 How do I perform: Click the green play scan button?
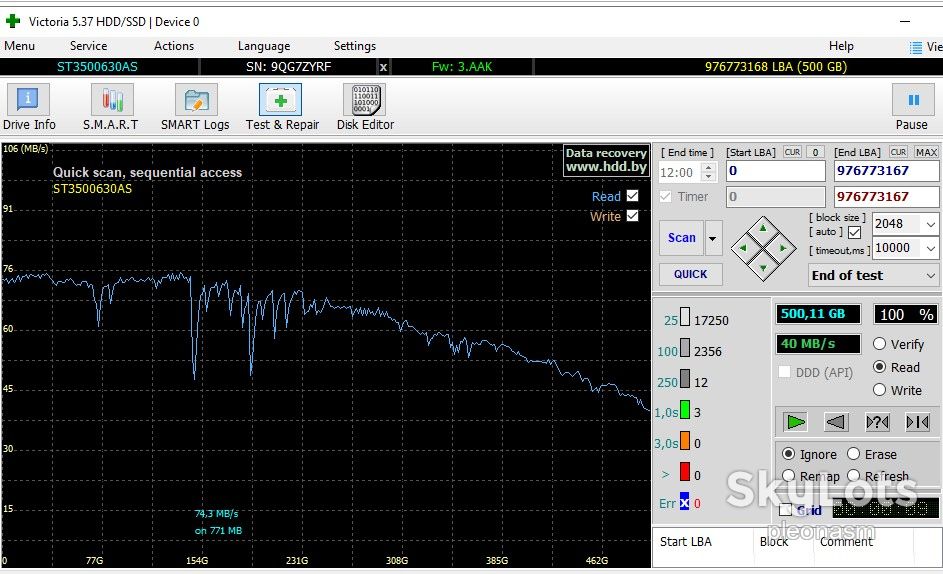795,422
